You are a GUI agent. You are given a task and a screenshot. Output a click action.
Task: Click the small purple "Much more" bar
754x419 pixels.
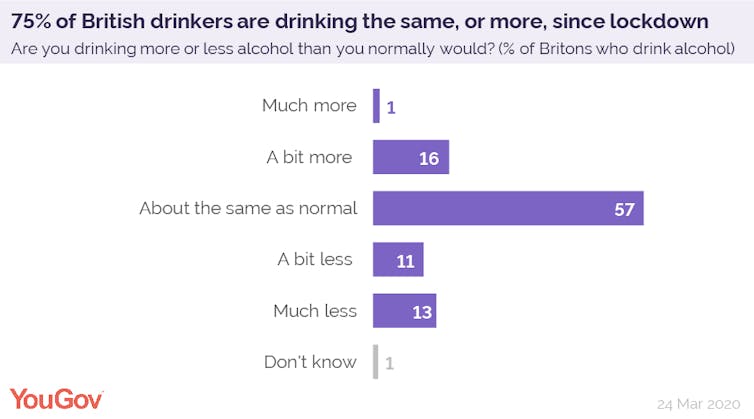click(x=376, y=105)
